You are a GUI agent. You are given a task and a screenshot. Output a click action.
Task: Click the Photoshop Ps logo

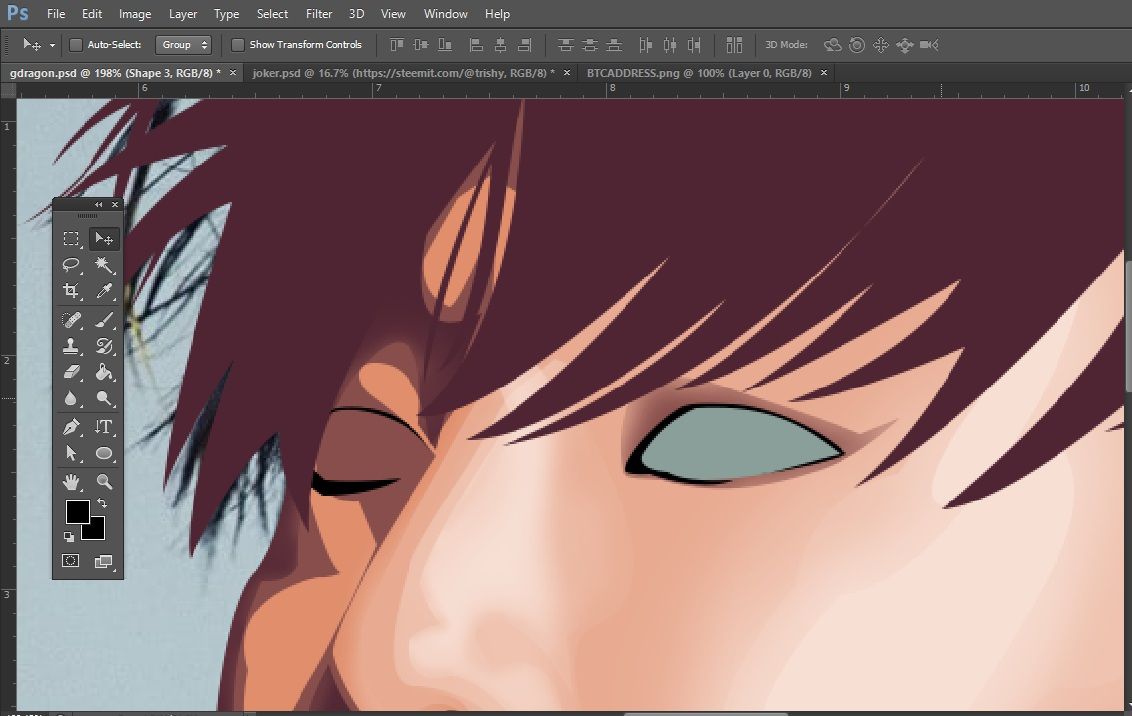click(17, 13)
